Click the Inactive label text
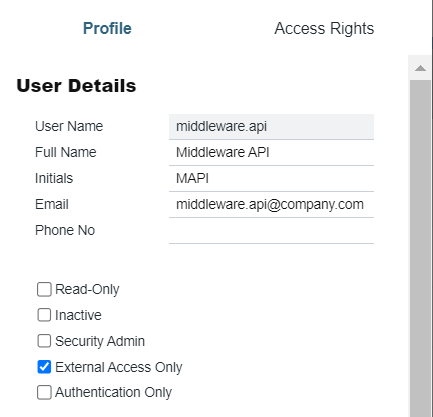 tap(78, 315)
